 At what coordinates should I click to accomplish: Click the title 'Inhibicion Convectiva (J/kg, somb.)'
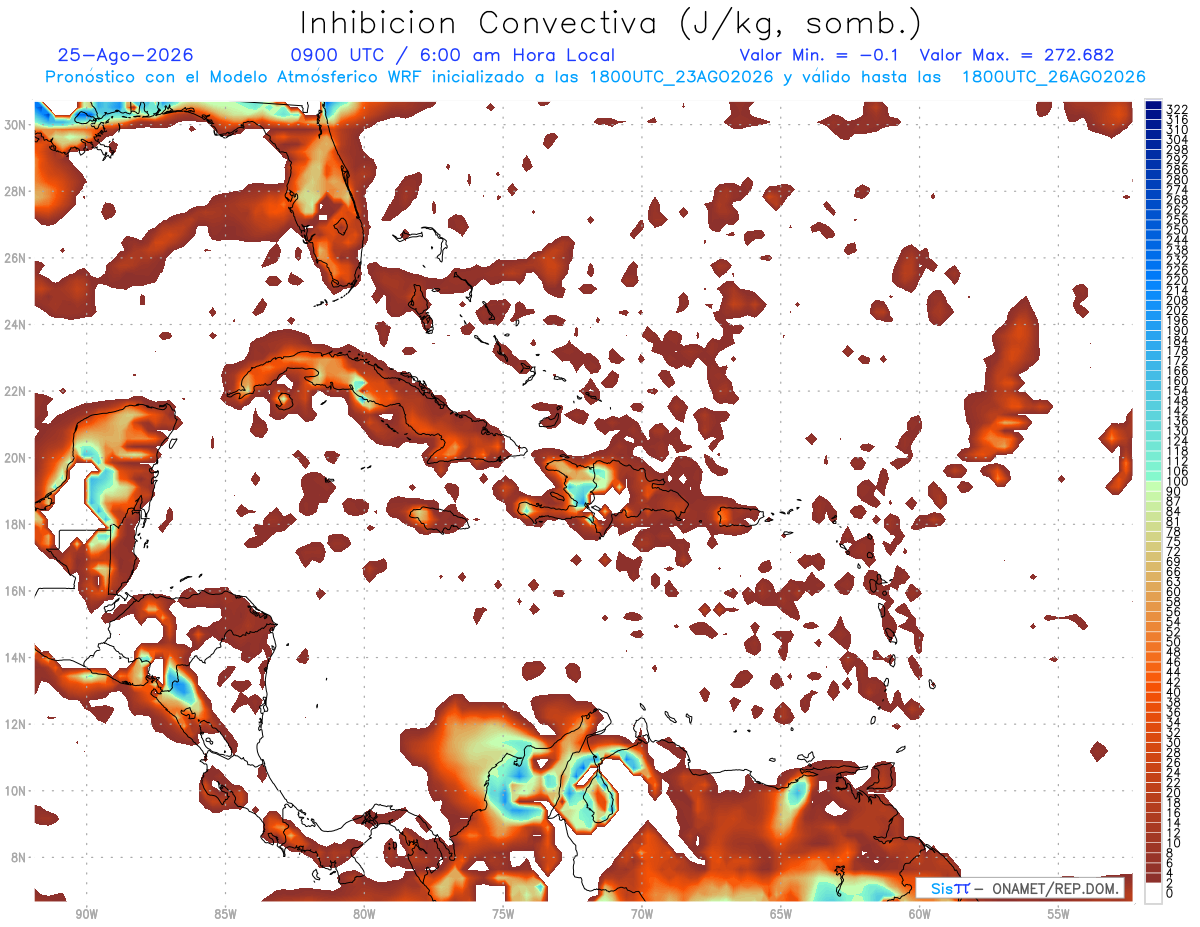click(x=610, y=24)
